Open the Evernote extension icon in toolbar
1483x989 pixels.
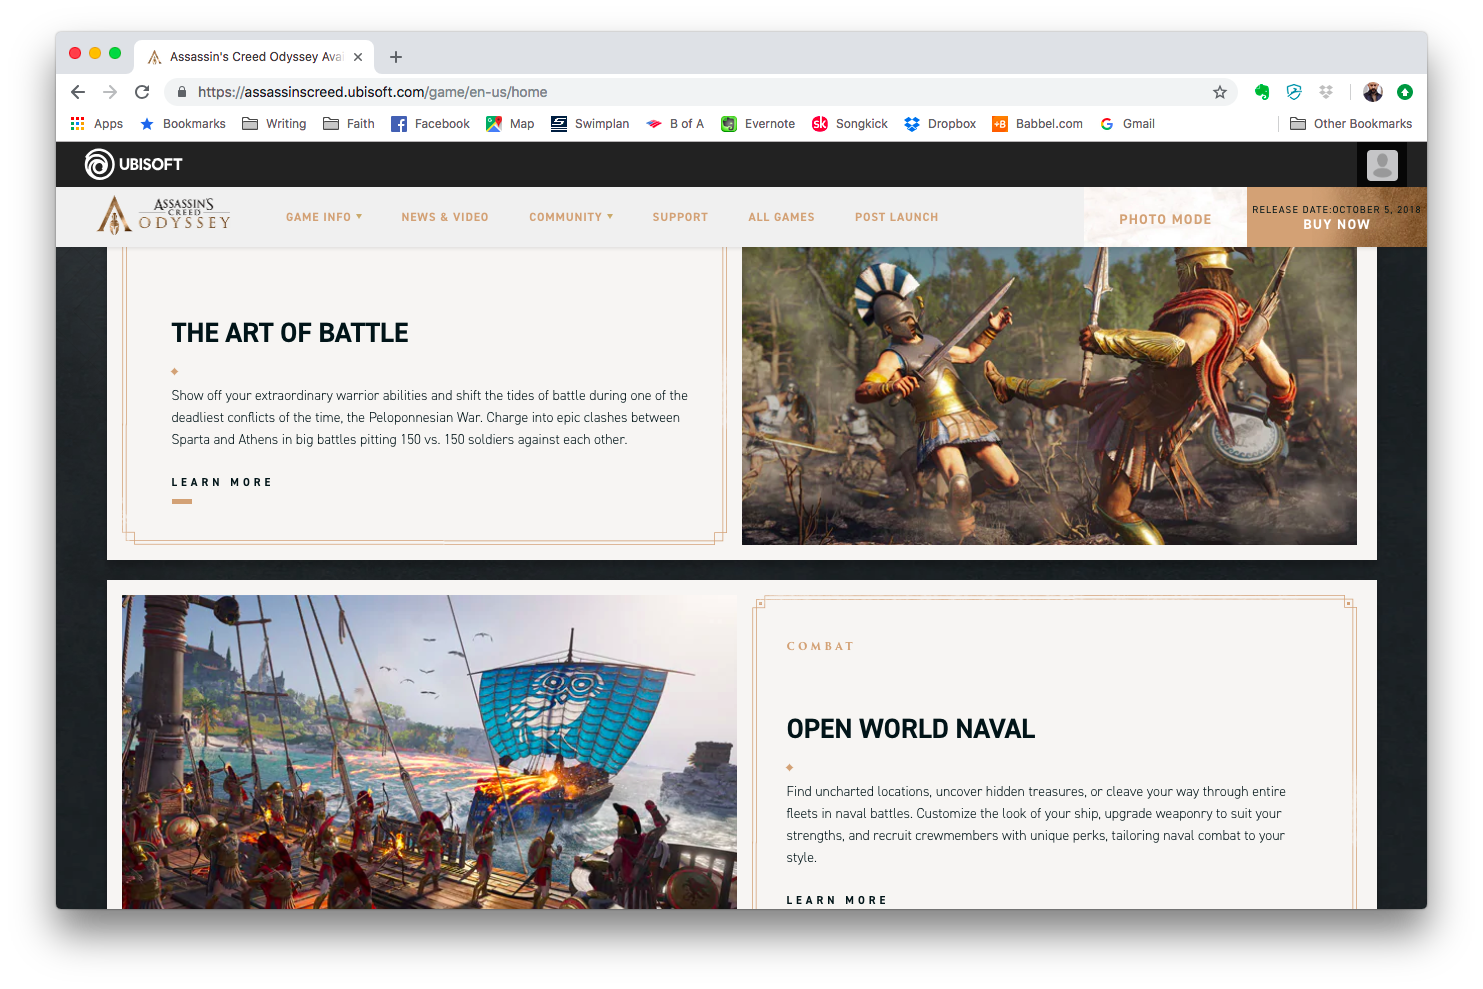1262,92
